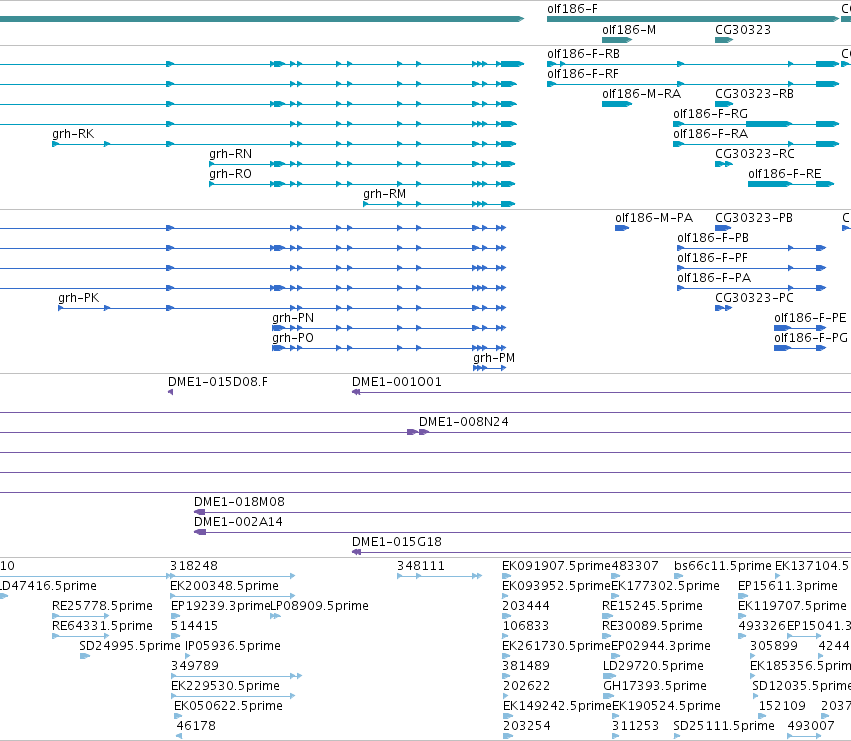Select the EP15611.3prime EST label
The height and width of the screenshot is (741, 851).
coord(788,586)
